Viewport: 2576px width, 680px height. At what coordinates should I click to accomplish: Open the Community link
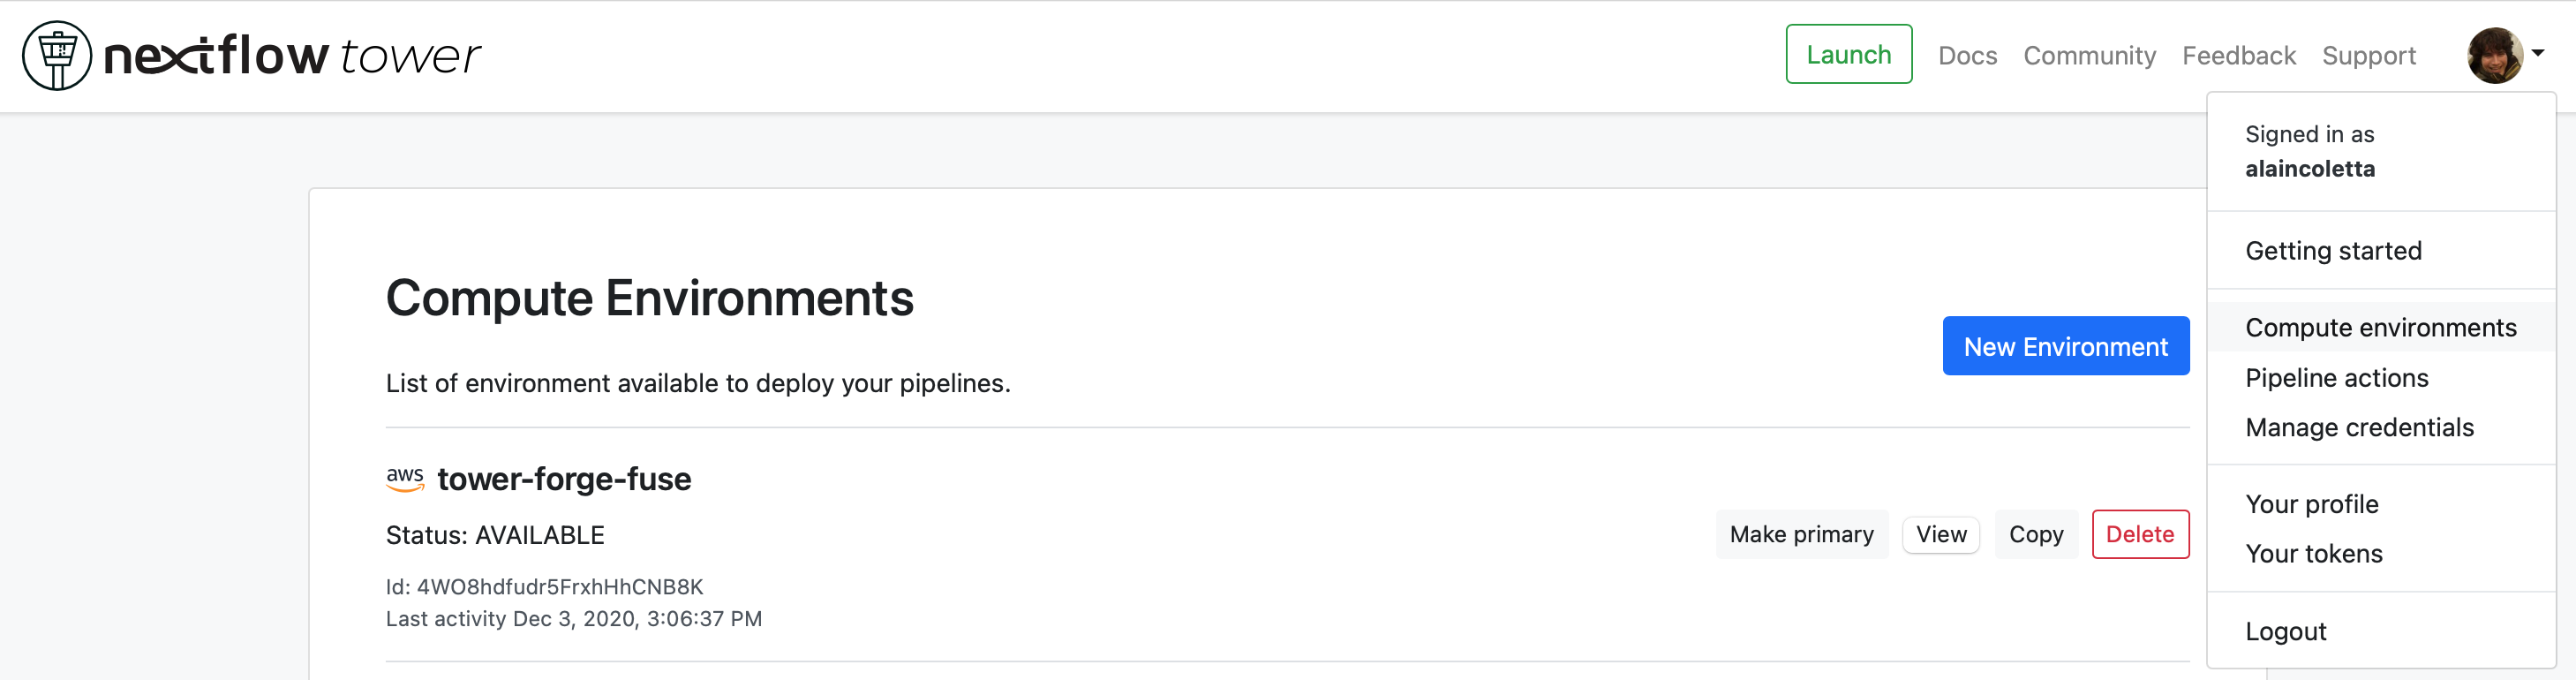[x=2089, y=55]
